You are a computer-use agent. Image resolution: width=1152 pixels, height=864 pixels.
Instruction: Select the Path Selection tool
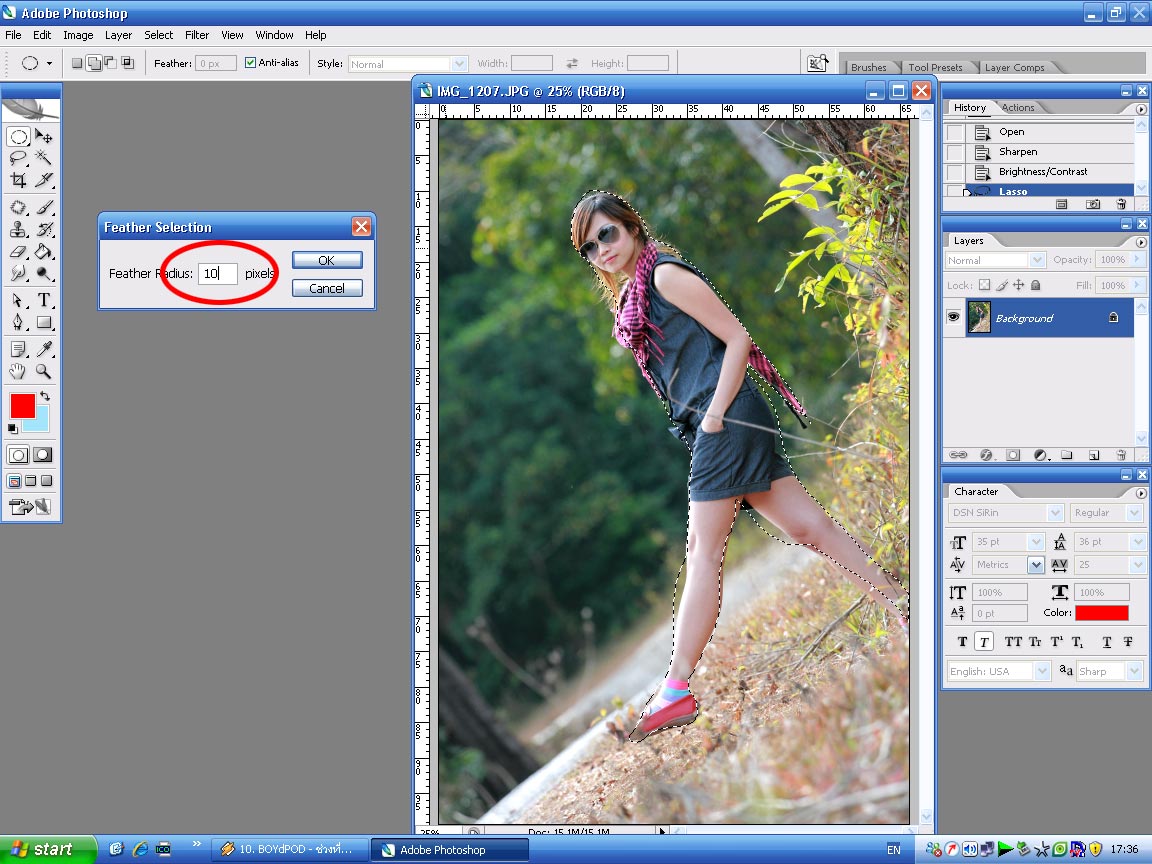18,300
